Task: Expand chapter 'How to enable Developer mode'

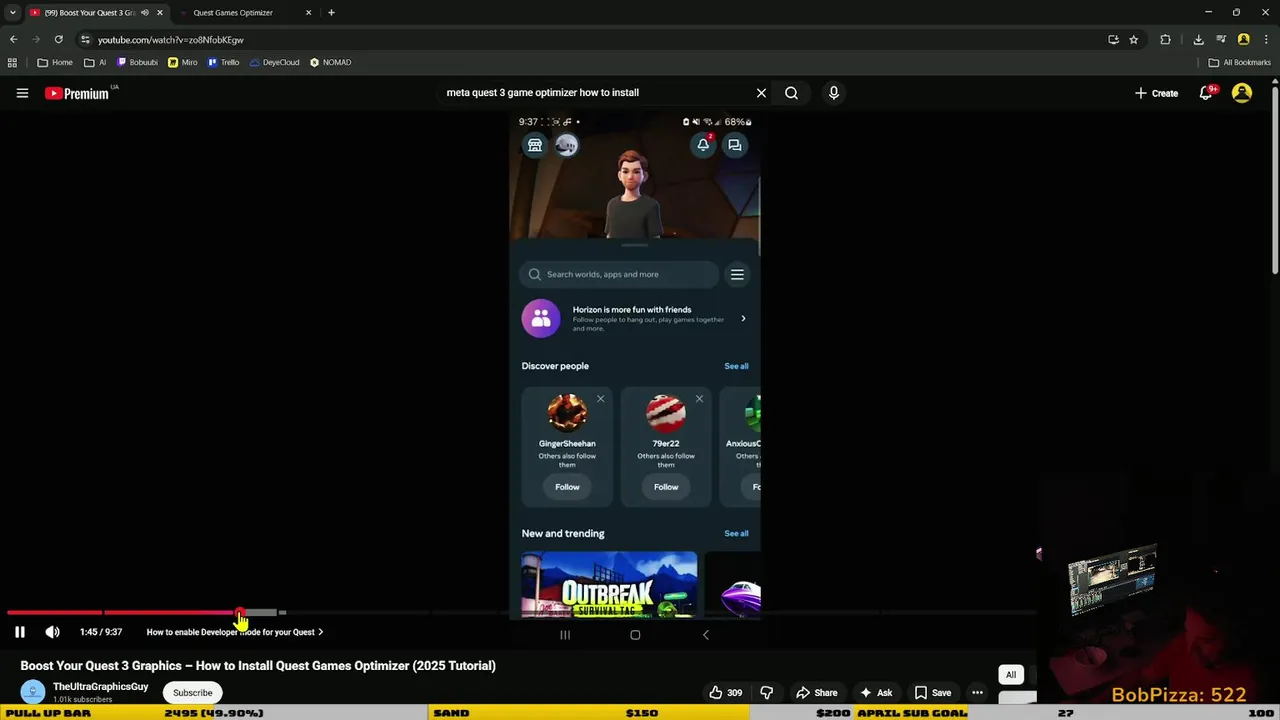Action: tap(235, 632)
